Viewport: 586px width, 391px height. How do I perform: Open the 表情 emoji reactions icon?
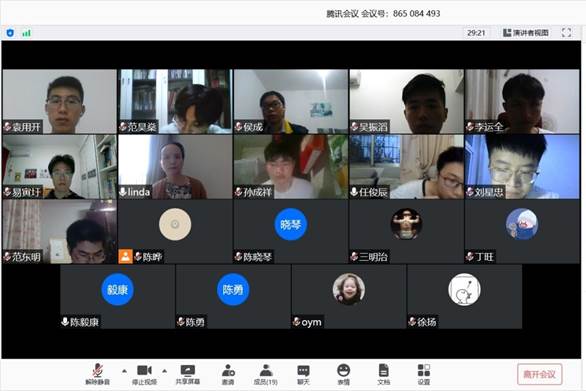[x=343, y=374]
